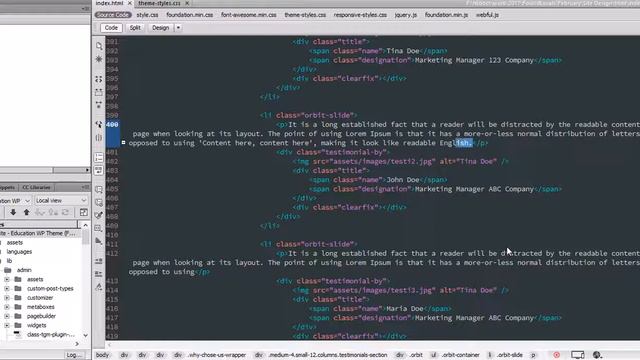Expand the pagebuilder folder
Viewport: 640px width, 360px height.
7,316
